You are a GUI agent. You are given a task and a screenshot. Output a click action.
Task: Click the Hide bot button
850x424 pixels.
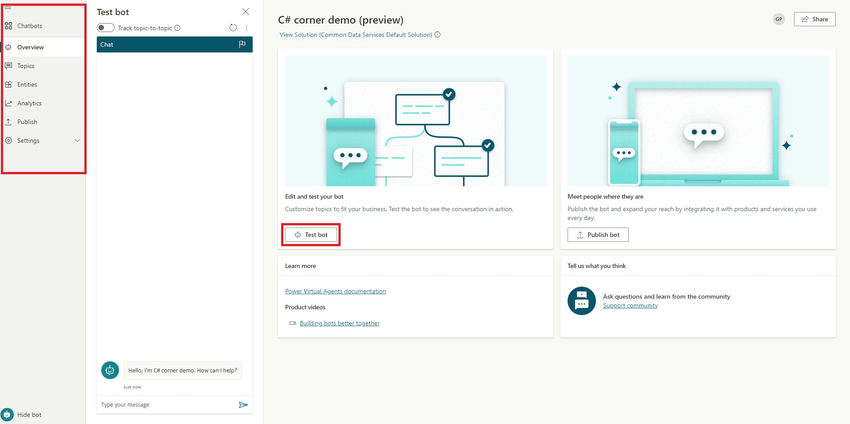pyautogui.click(x=22, y=415)
